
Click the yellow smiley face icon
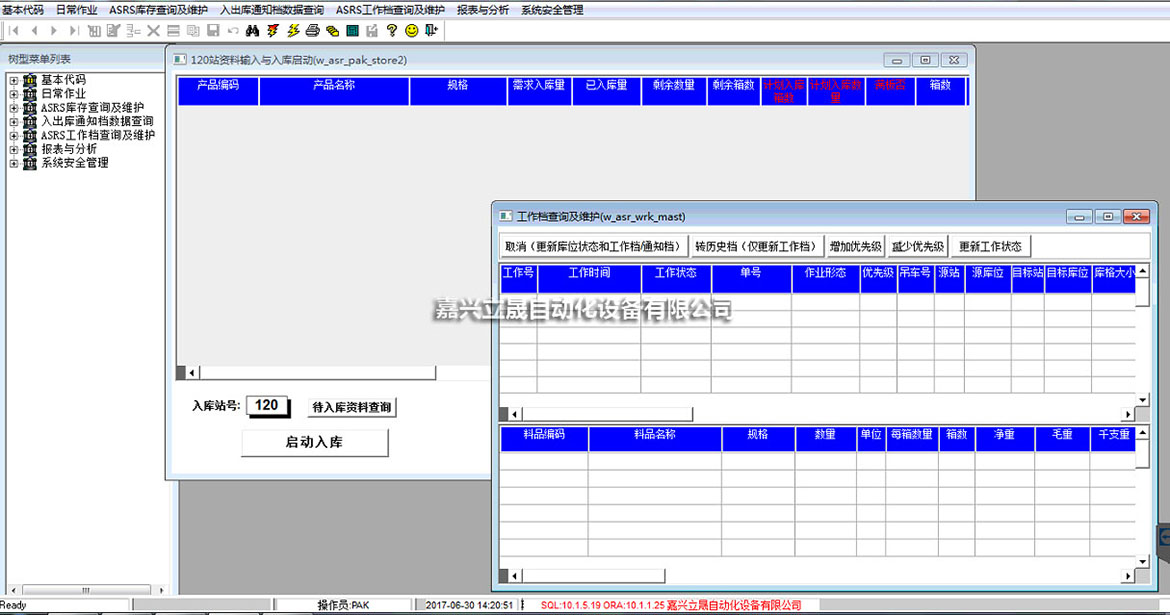pyautogui.click(x=412, y=31)
